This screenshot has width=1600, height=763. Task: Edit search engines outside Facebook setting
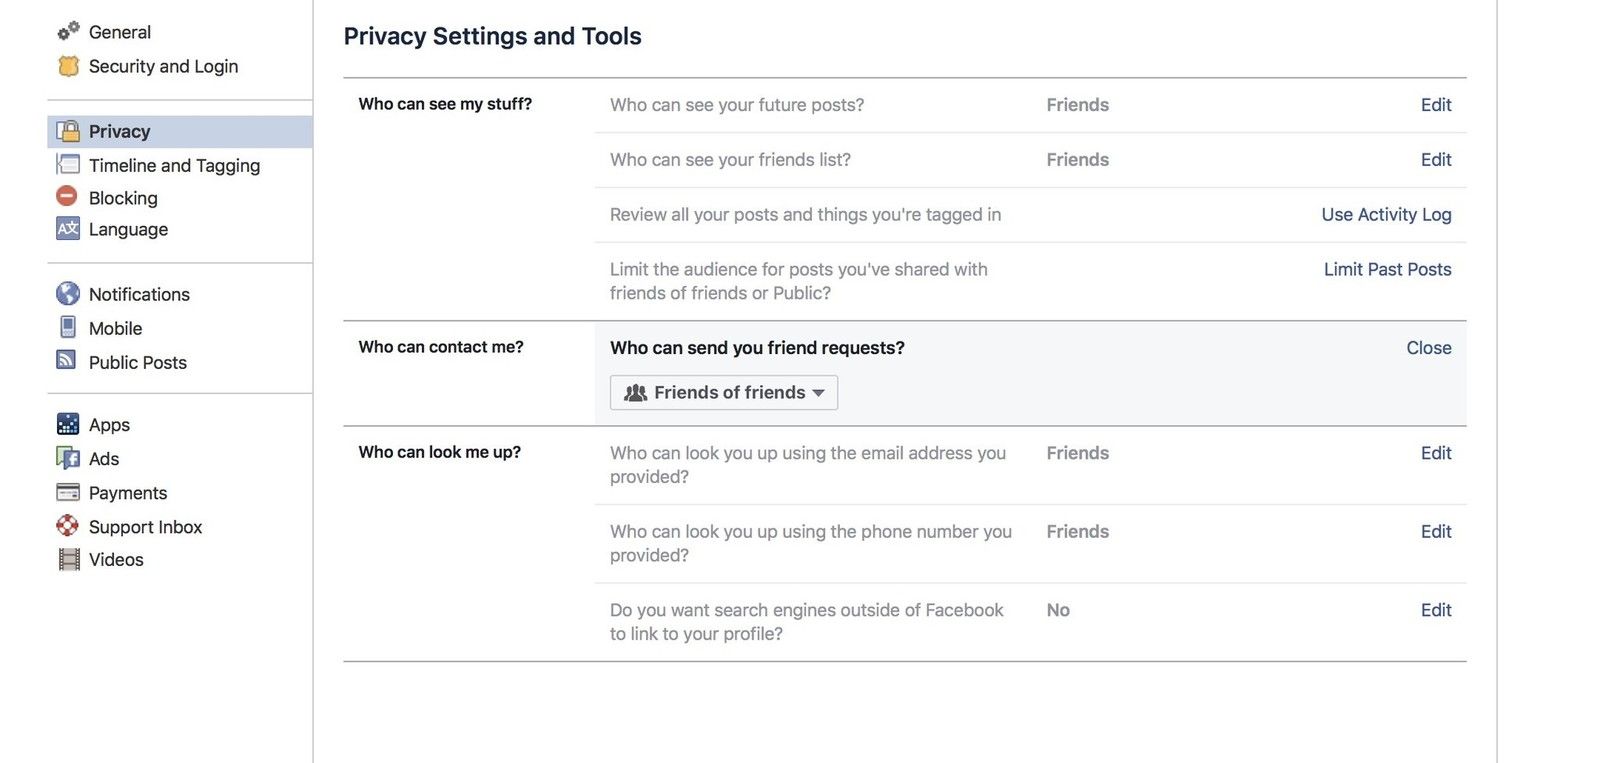[1435, 610]
